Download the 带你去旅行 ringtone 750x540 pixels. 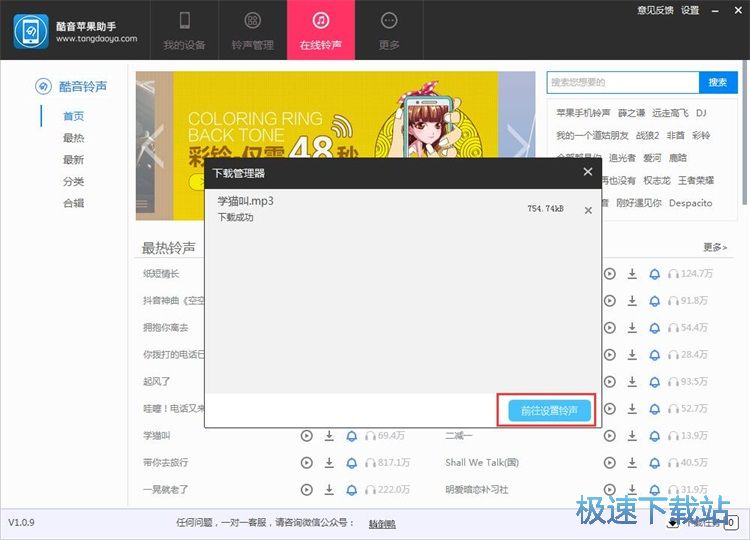329,463
